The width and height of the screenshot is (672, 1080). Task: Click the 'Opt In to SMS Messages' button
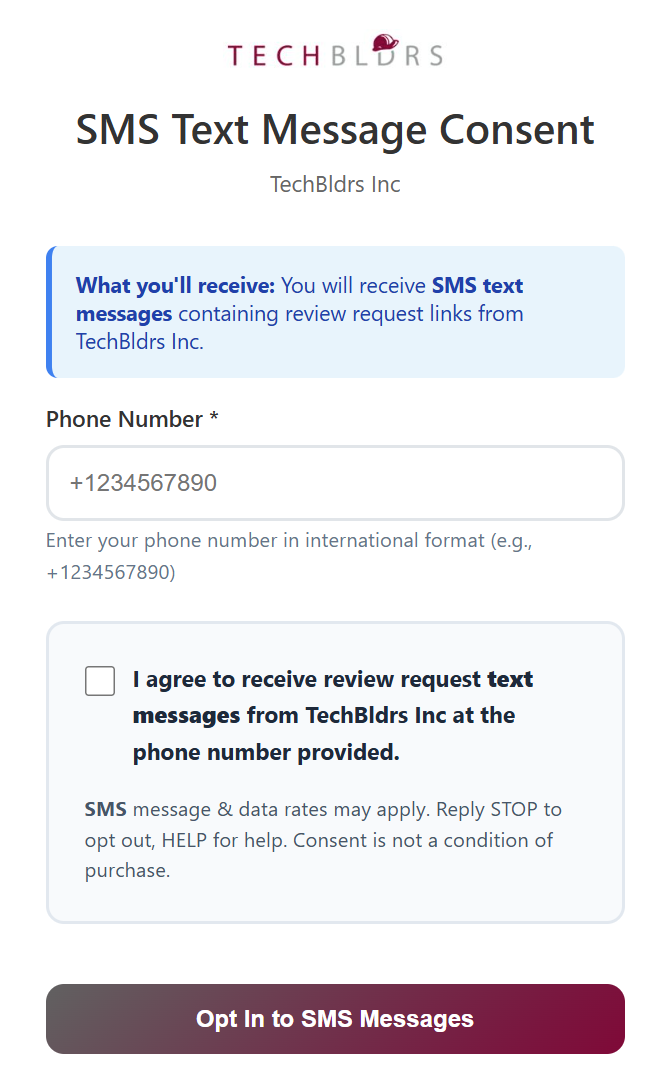(x=335, y=1018)
